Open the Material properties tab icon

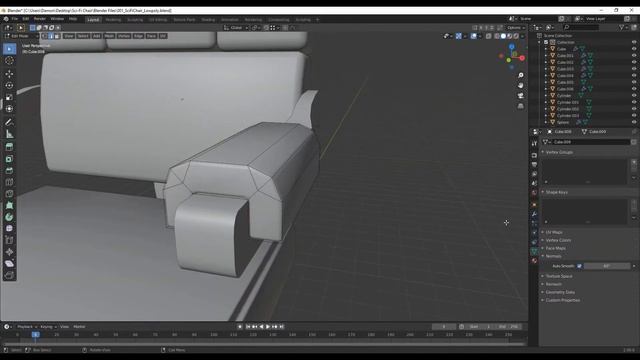pos(534,261)
